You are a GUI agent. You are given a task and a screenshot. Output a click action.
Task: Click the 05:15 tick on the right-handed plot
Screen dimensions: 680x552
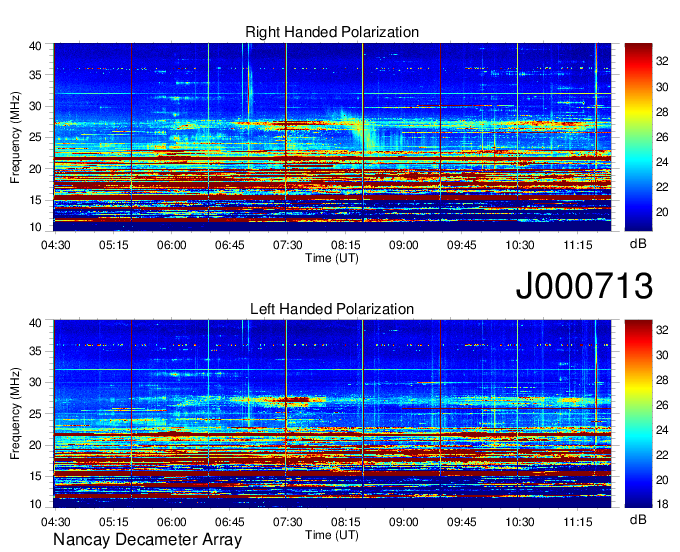pos(114,245)
